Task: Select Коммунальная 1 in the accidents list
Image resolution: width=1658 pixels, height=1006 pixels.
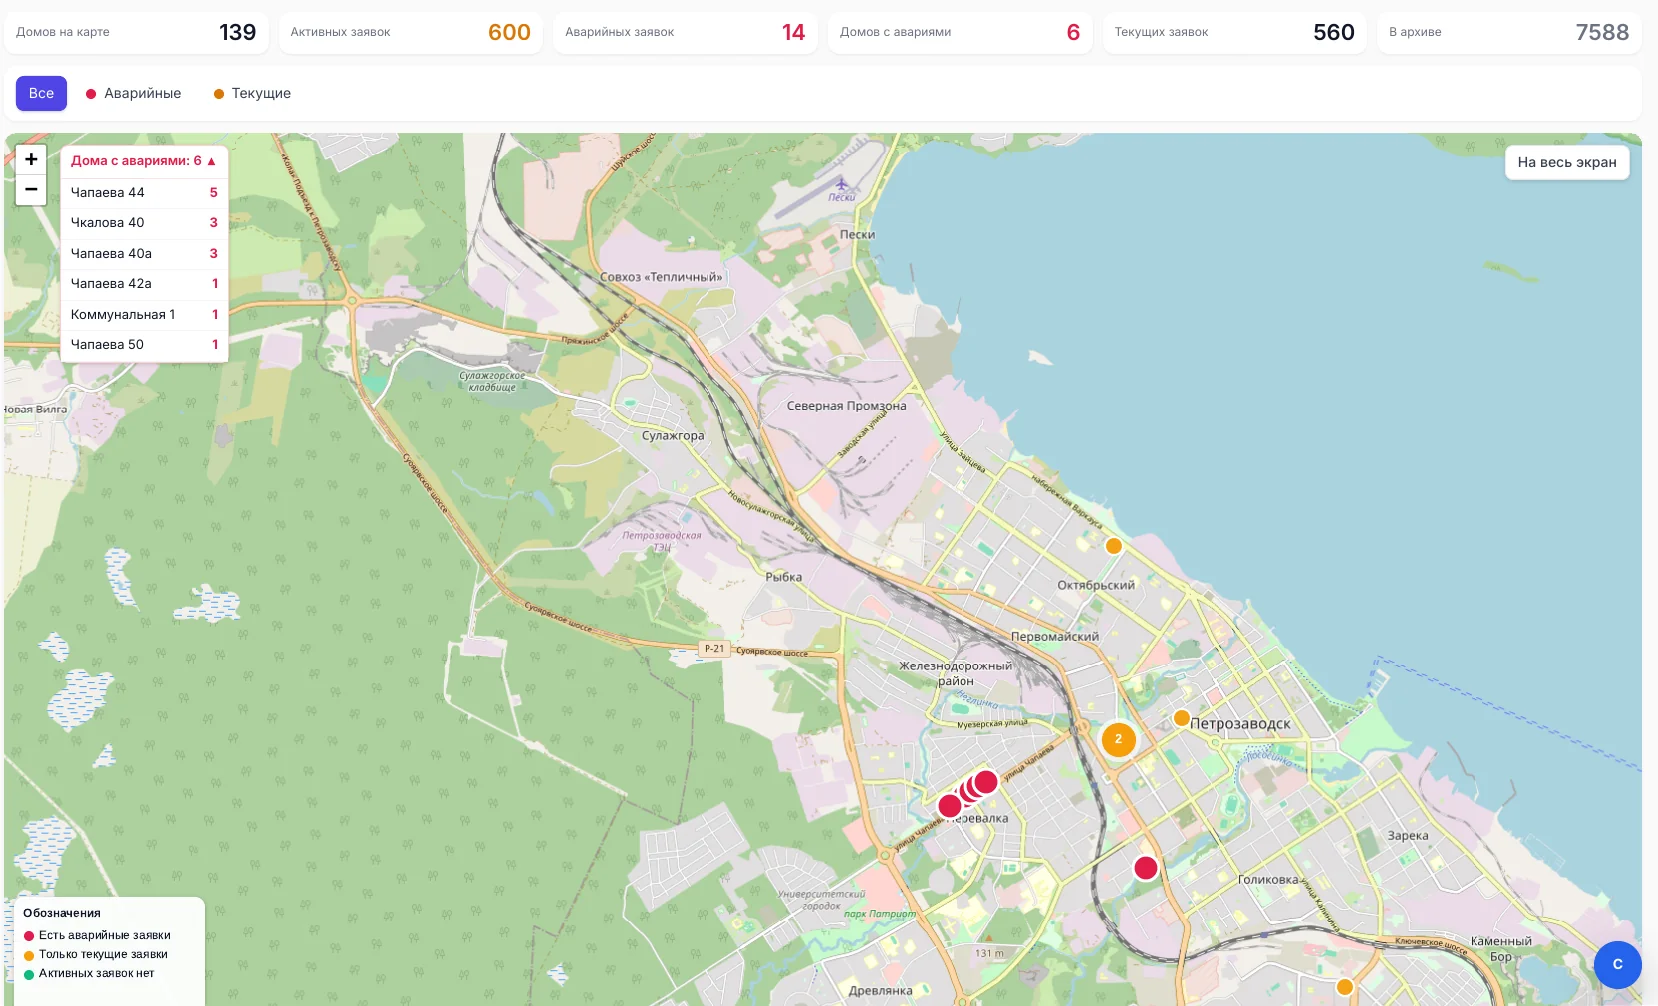Action: [x=144, y=314]
